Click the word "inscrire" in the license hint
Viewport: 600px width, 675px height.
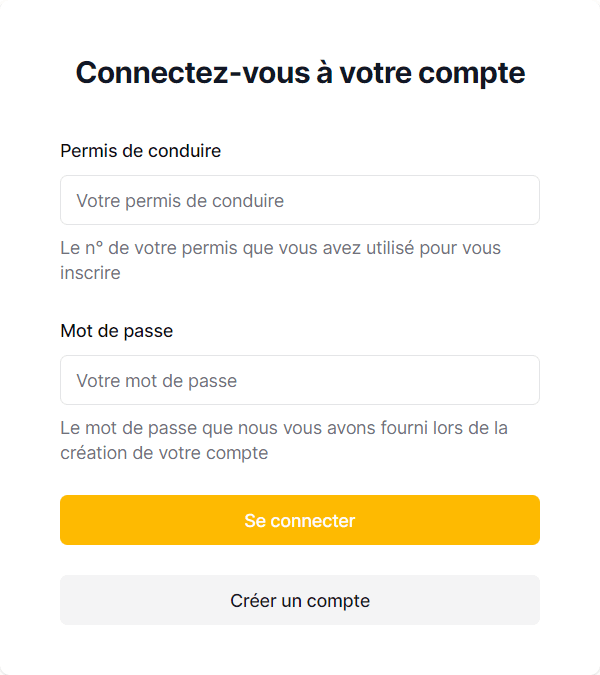point(90,272)
